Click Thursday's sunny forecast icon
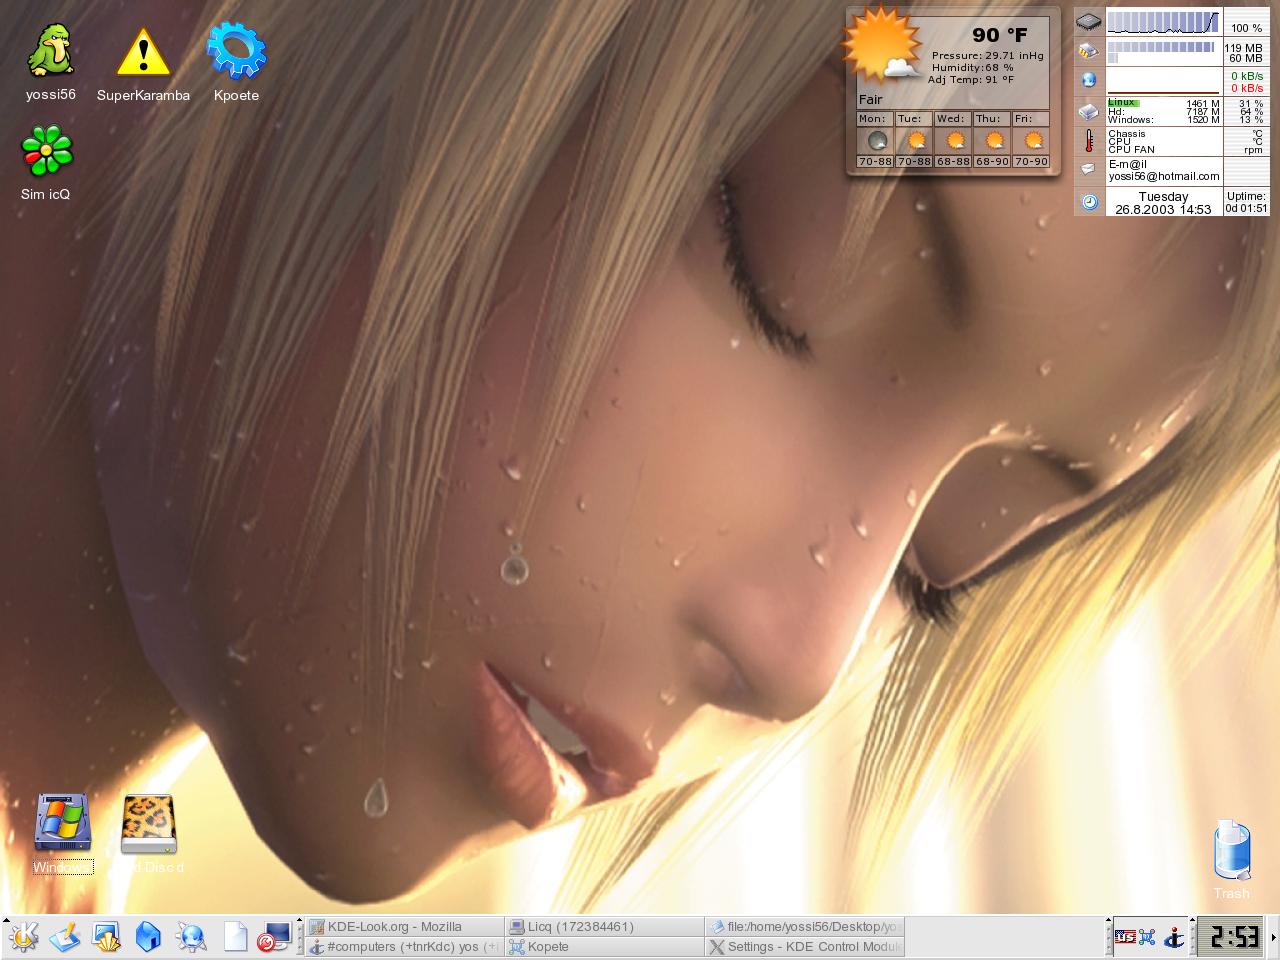The width and height of the screenshot is (1280, 960). point(993,140)
